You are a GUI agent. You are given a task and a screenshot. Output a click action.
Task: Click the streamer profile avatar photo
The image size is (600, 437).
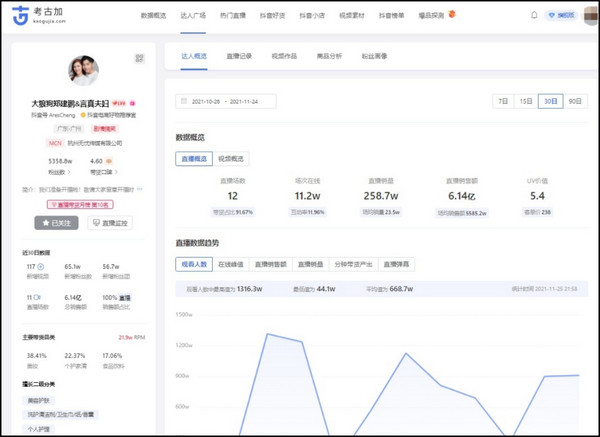point(84,71)
